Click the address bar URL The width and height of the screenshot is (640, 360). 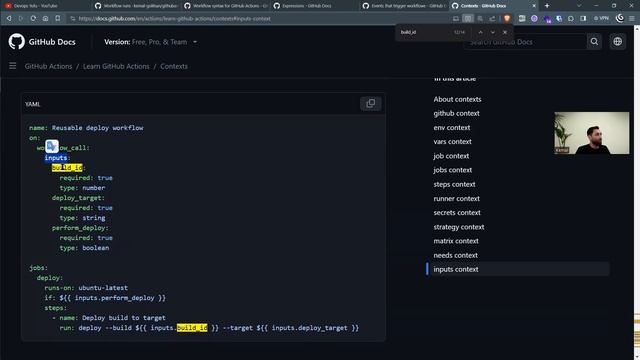coord(174,18)
